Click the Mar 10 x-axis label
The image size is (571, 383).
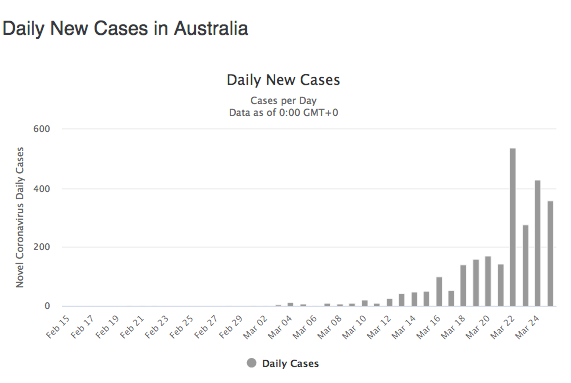(354, 327)
